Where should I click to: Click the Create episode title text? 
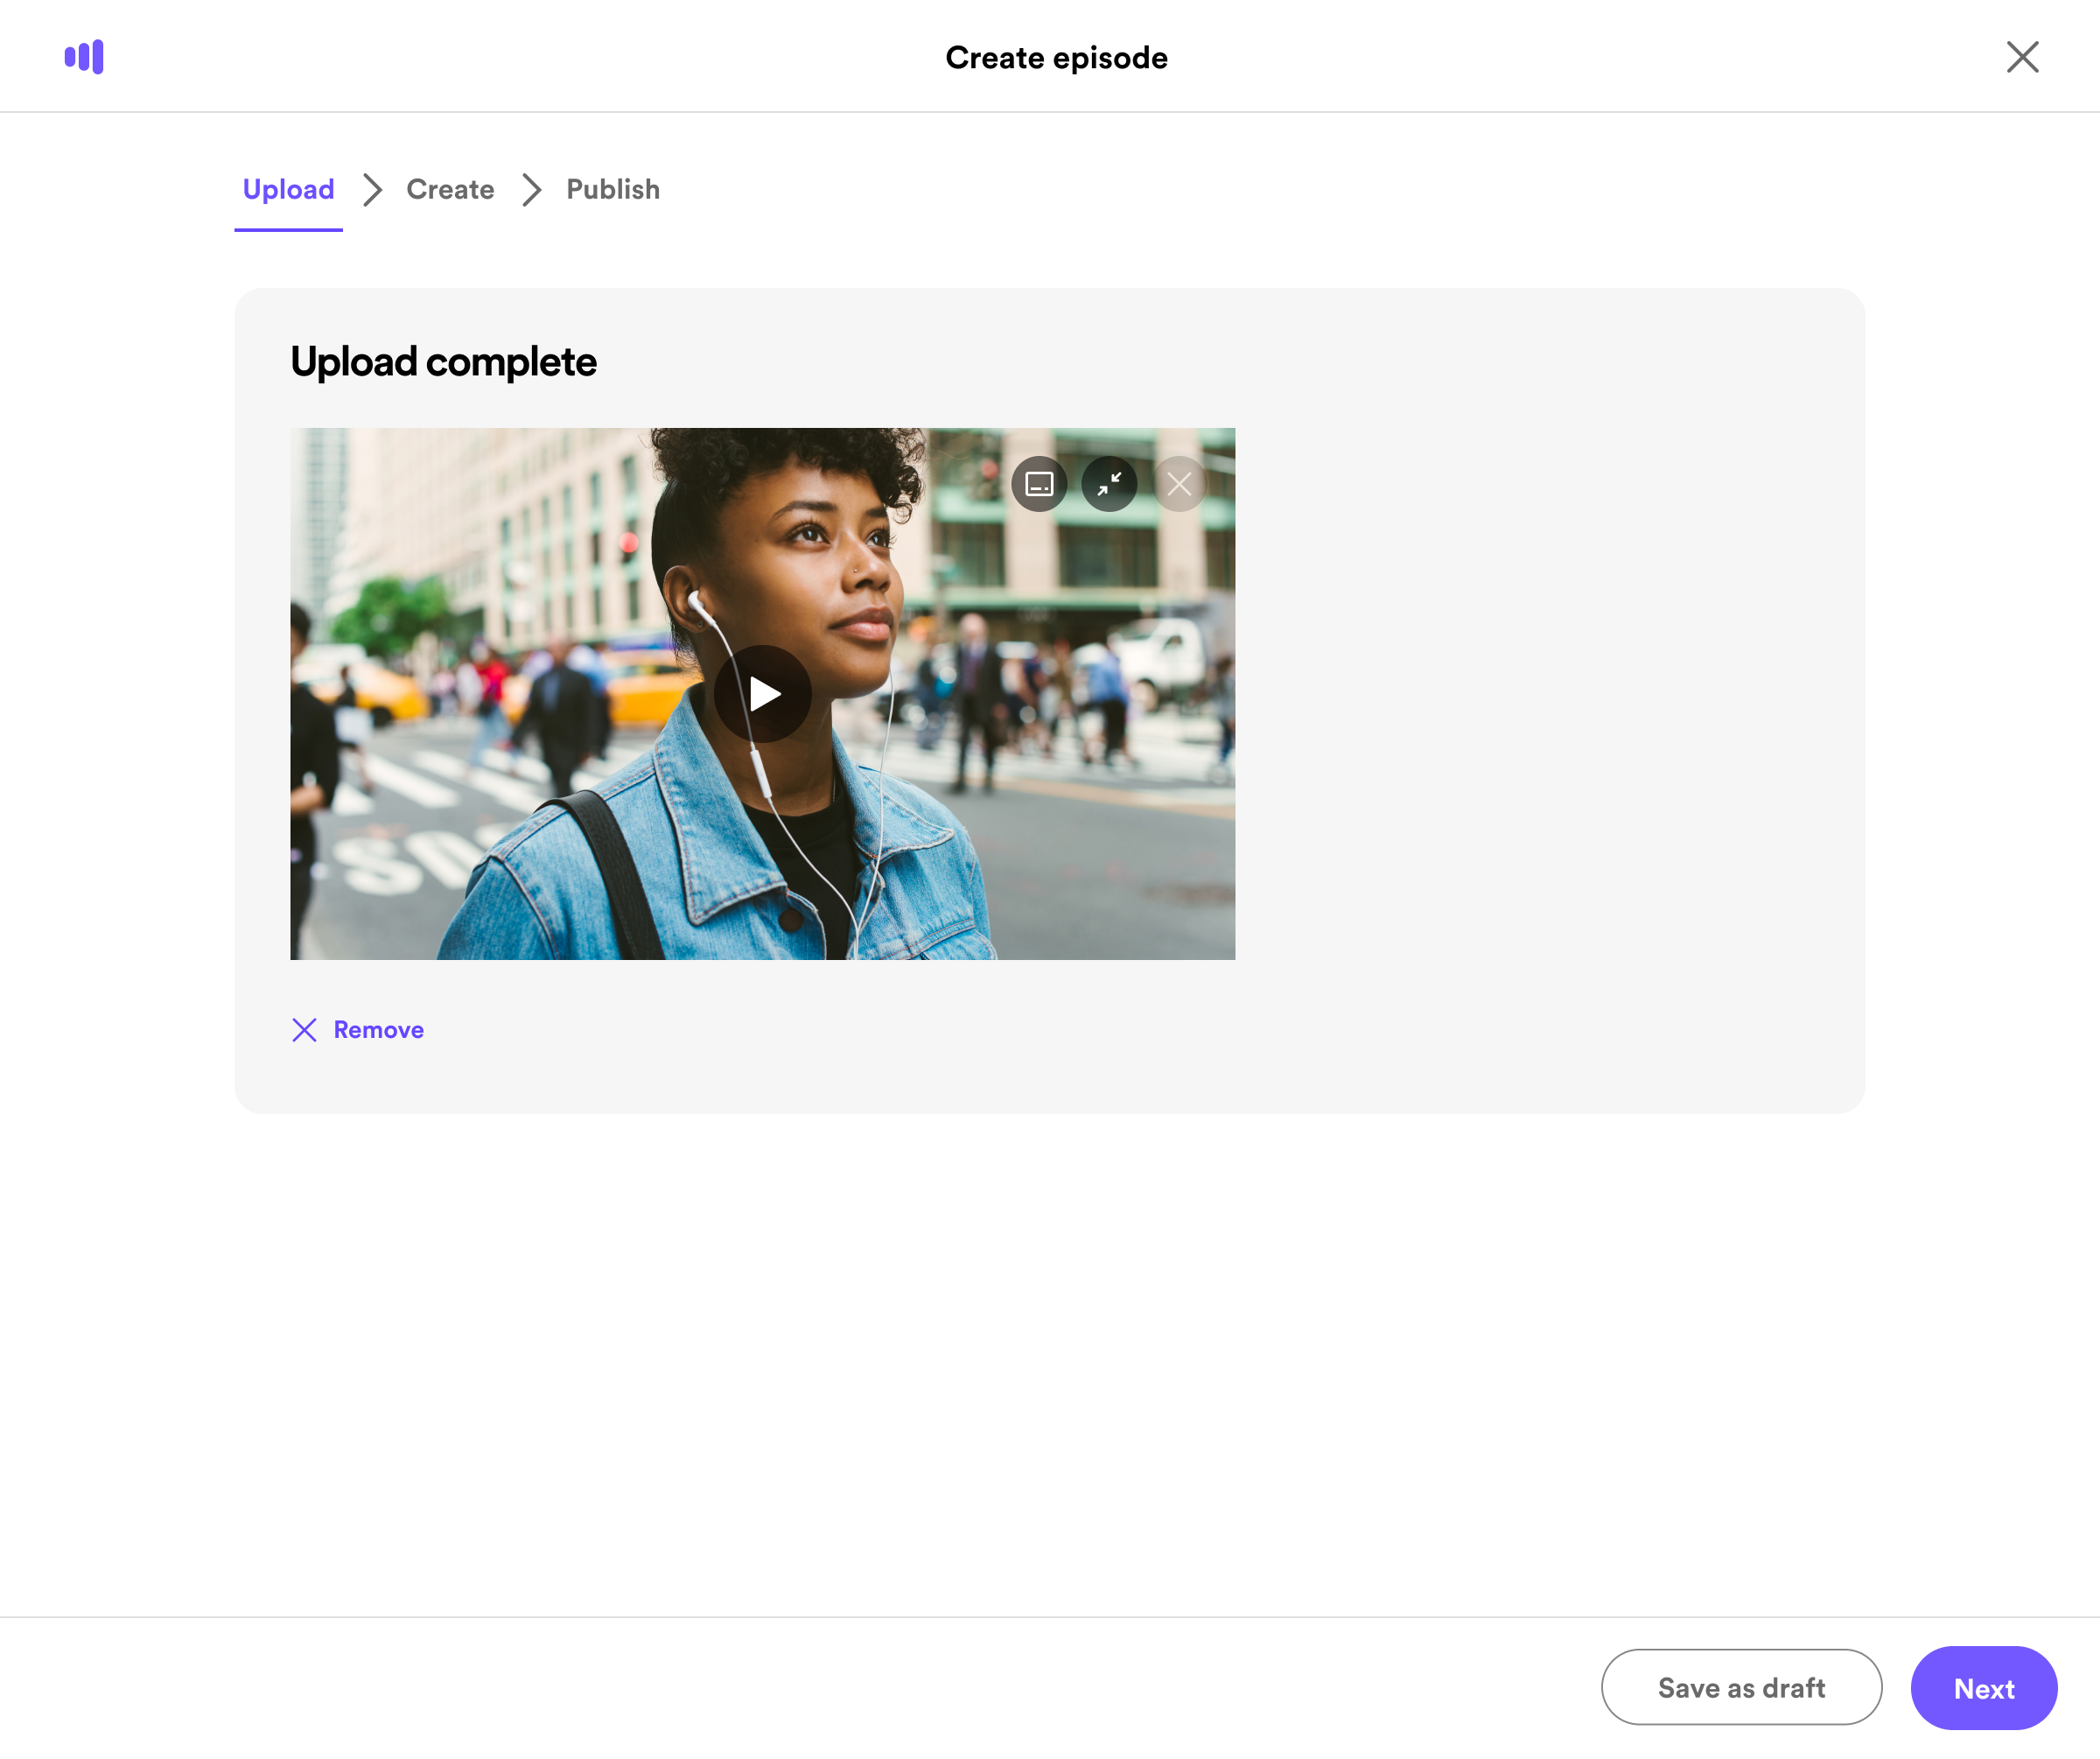[1056, 58]
